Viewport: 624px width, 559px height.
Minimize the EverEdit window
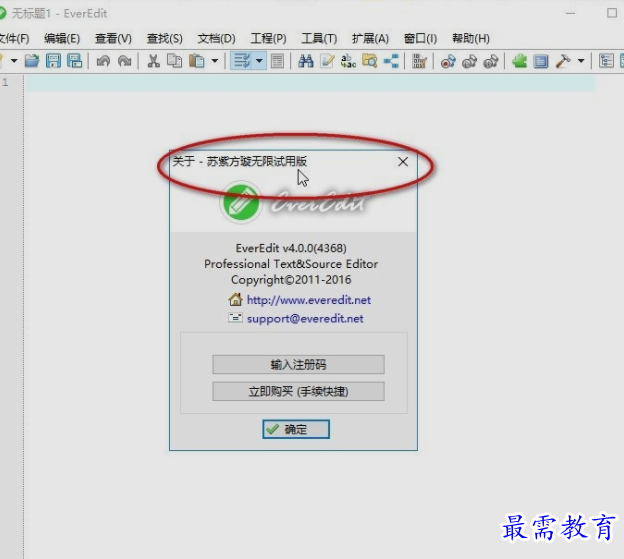pos(571,13)
